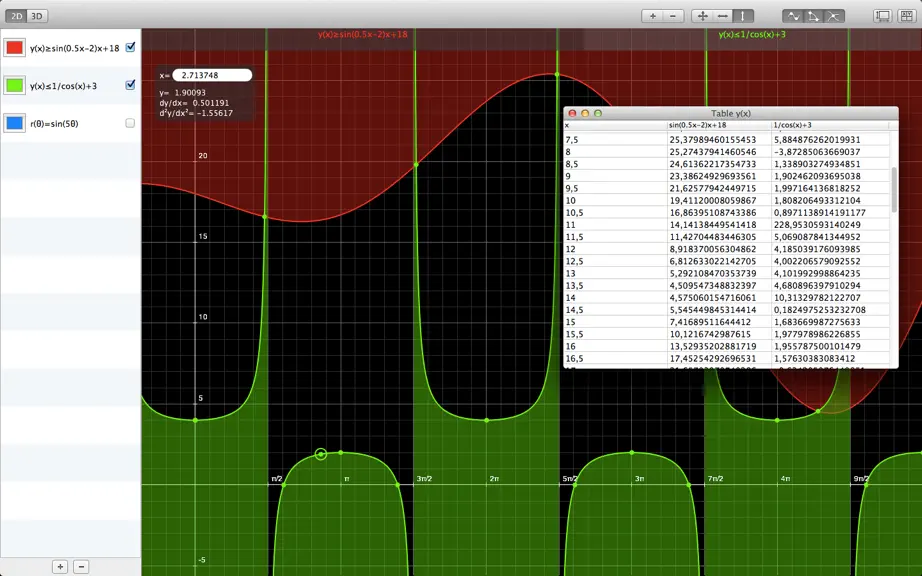The image size is (922, 576).
Task: Open the axis range settings icon
Action: pos(883,16)
